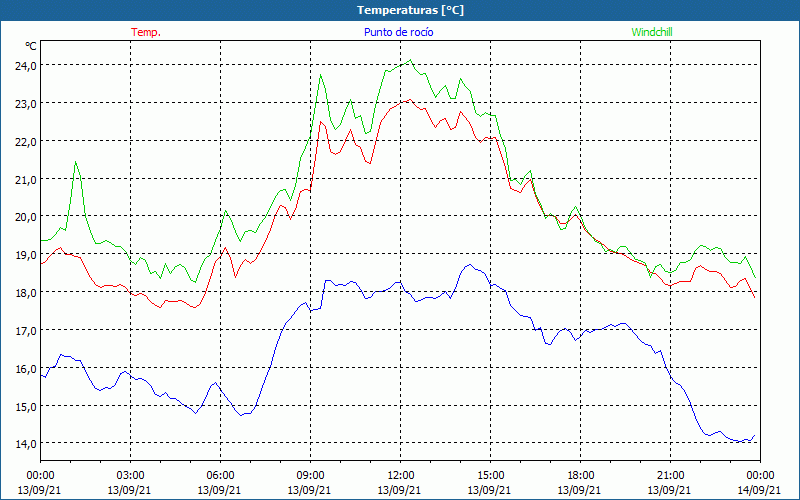Click the 21,0 y-axis value
Screen dimensions: 800x500
26,179
